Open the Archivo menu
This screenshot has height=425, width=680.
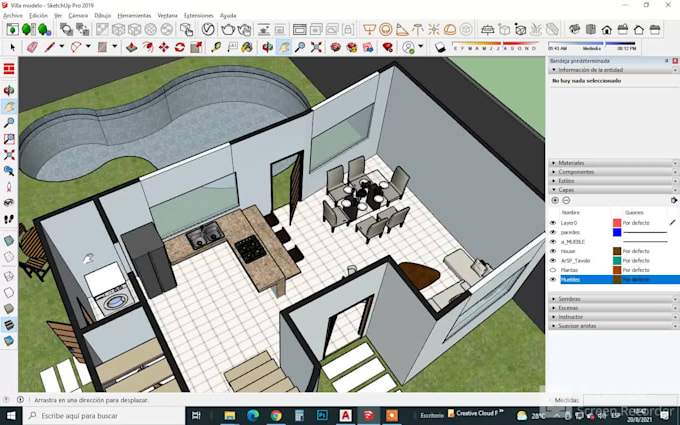point(13,16)
